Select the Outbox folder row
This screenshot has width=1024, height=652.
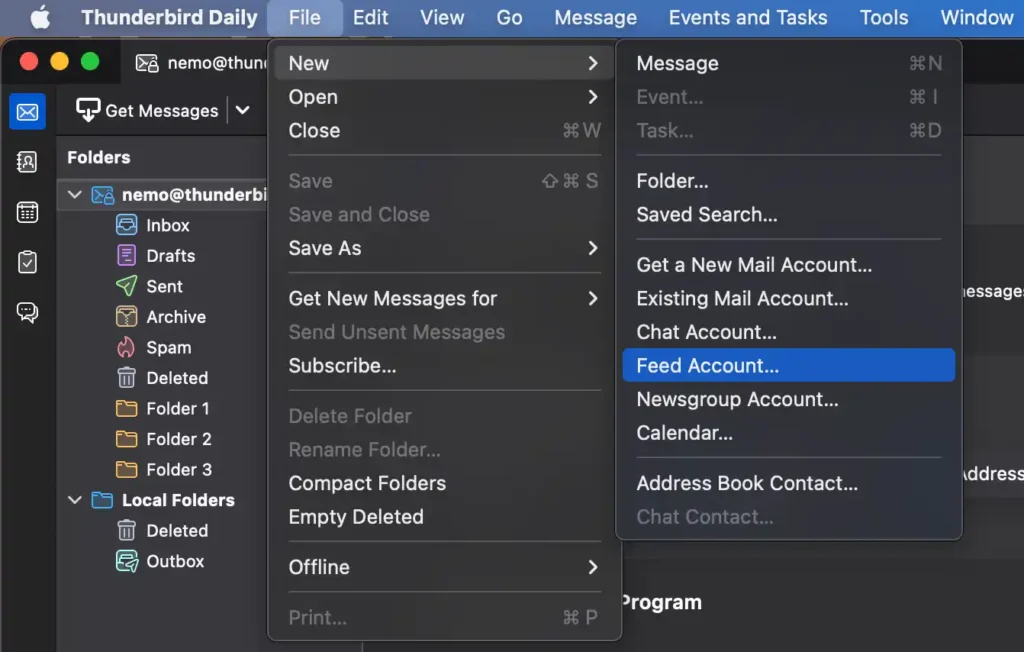coord(163,561)
